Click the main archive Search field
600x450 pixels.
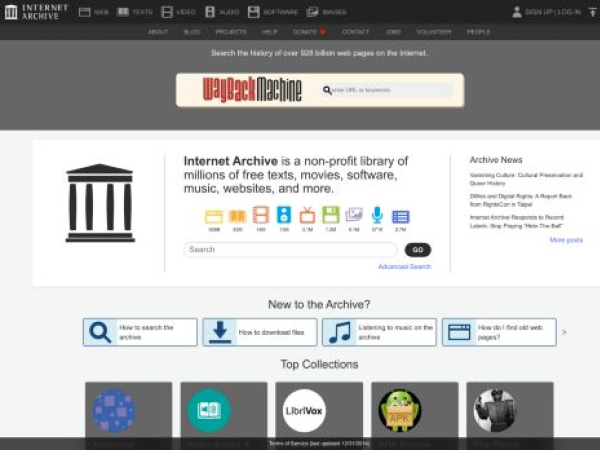[x=290, y=250]
